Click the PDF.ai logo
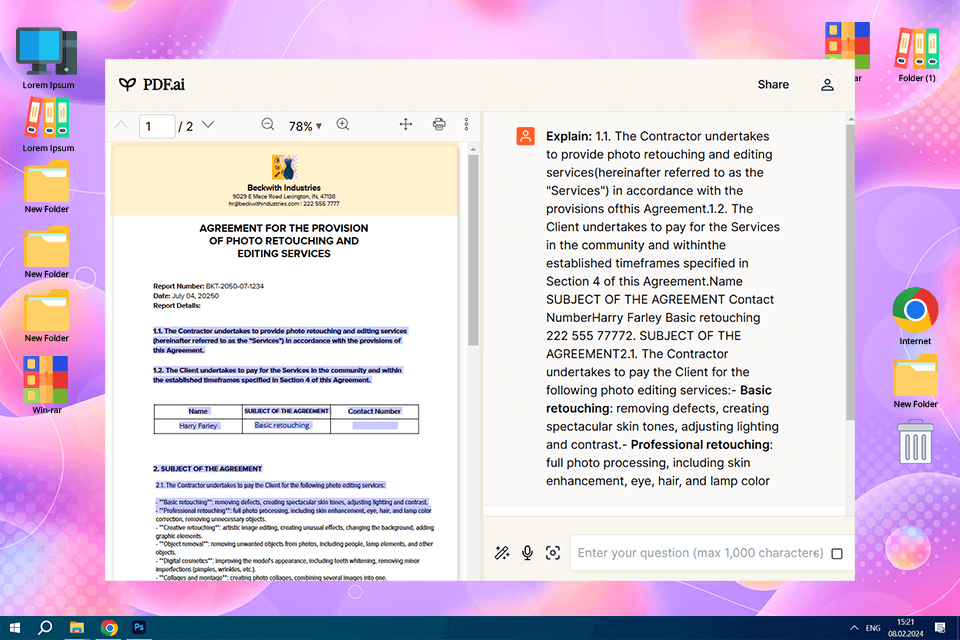This screenshot has width=960, height=640. click(x=152, y=85)
